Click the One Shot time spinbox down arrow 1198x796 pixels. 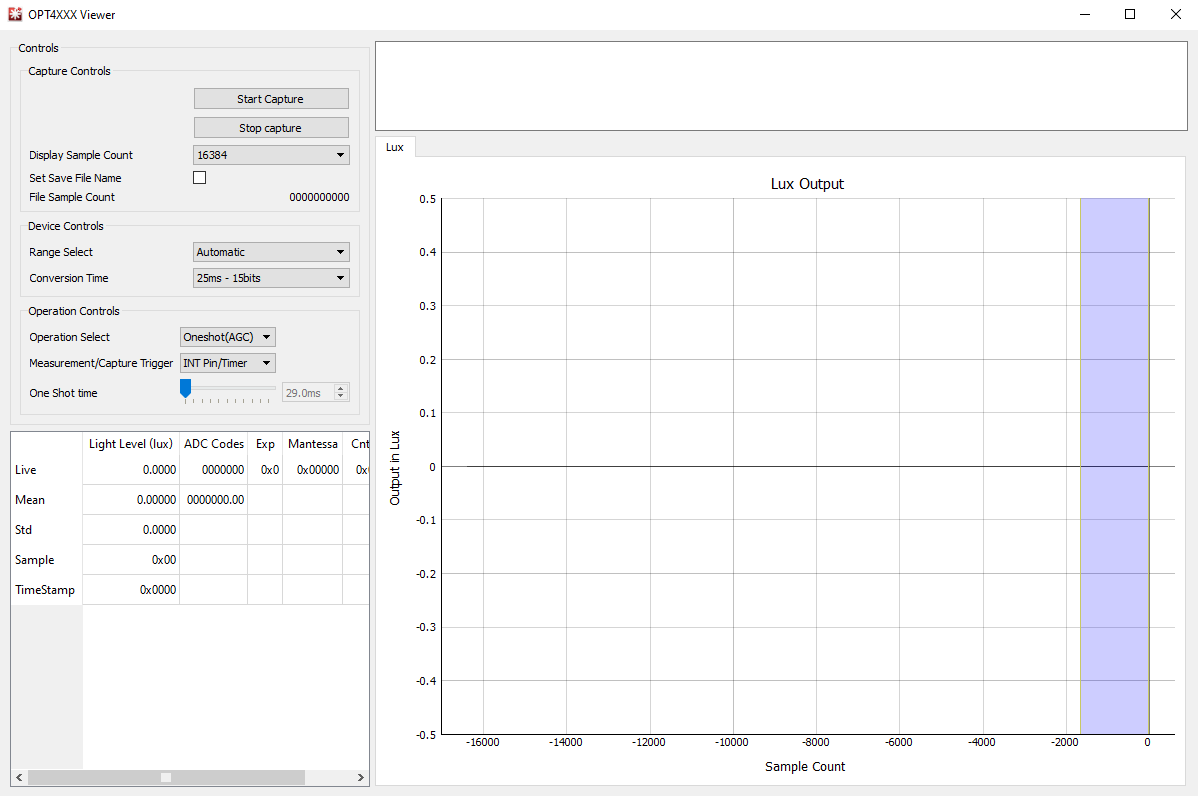pyautogui.click(x=341, y=397)
